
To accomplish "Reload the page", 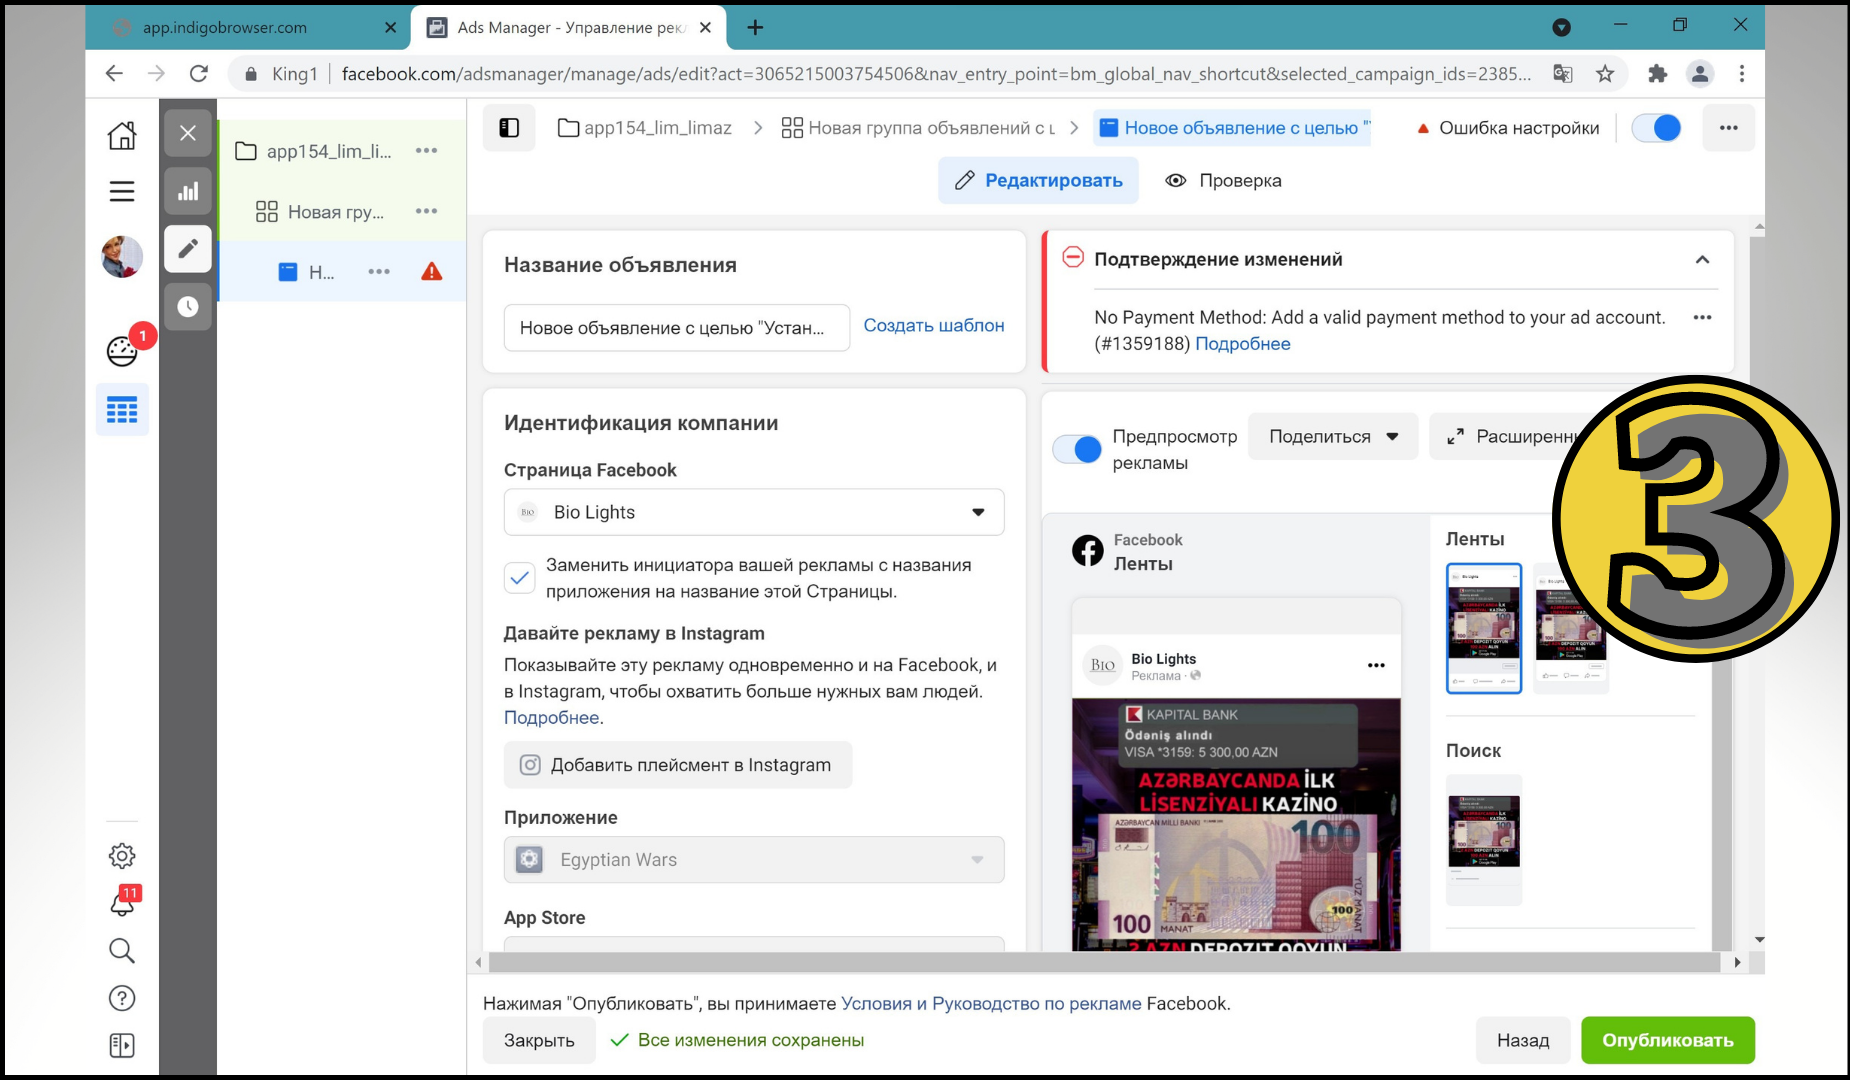I will pyautogui.click(x=199, y=74).
